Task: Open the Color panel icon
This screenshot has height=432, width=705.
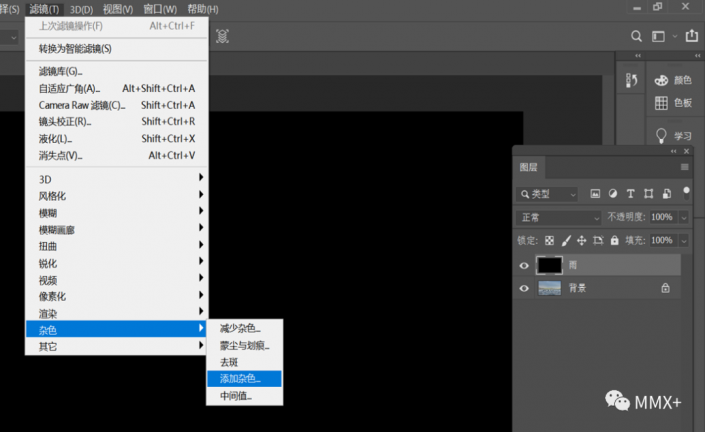Action: [x=661, y=80]
